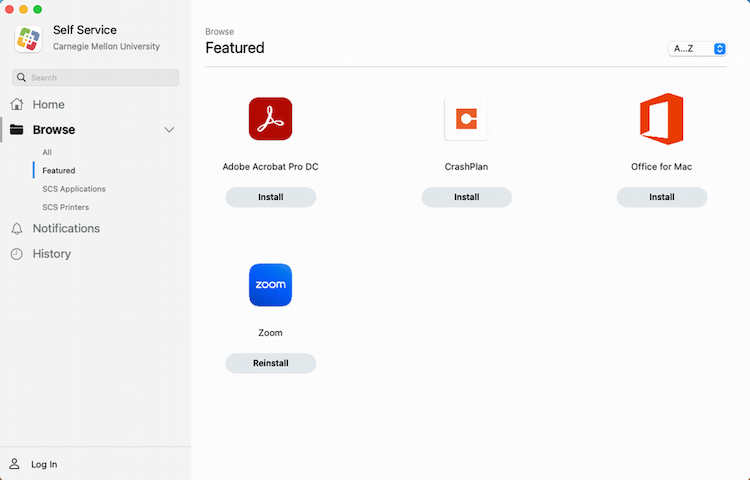Click the red window close button
The width and height of the screenshot is (750, 480).
click(9, 9)
